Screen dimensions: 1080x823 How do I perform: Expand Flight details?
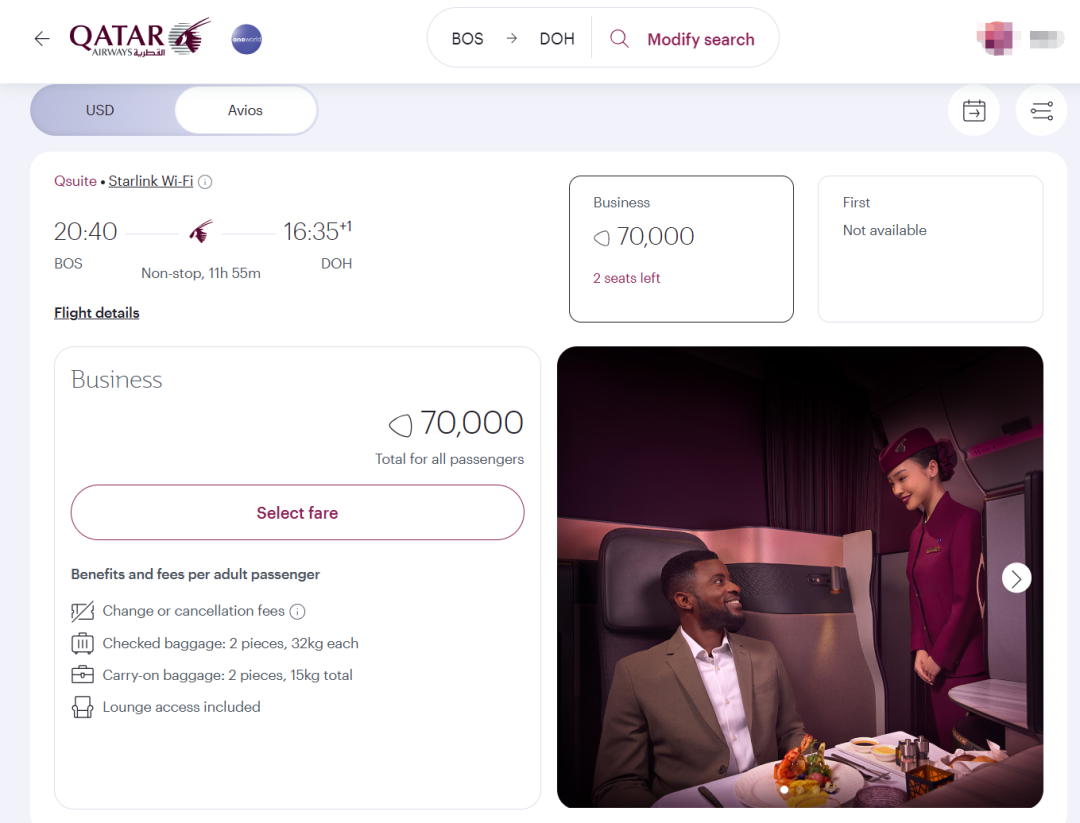pyautogui.click(x=97, y=313)
